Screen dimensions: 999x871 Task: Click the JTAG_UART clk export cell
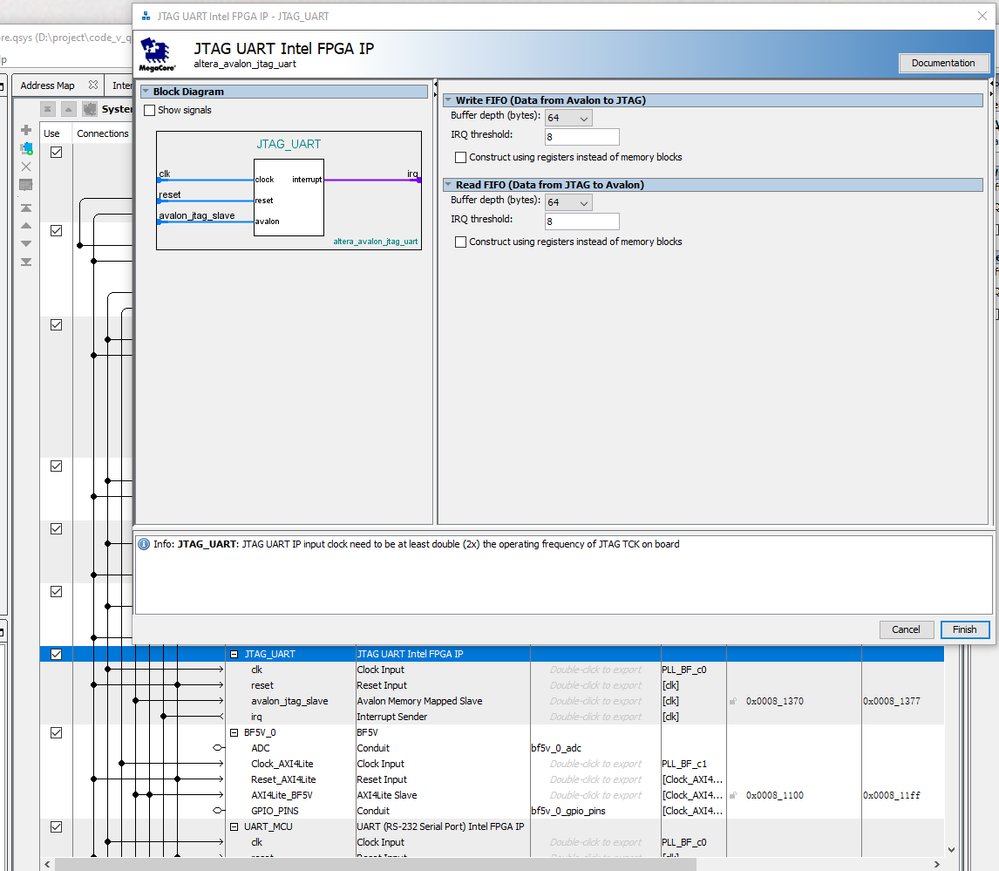pyautogui.click(x=595, y=670)
